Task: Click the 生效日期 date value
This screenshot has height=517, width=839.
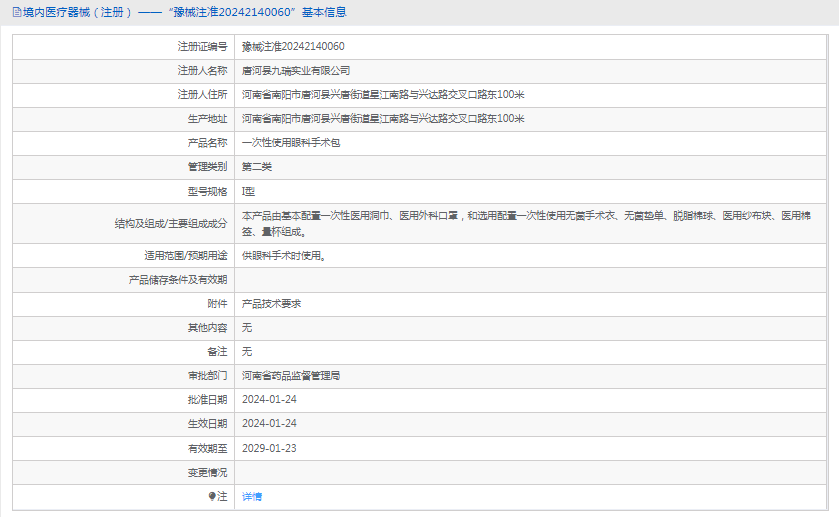Action: tap(269, 424)
